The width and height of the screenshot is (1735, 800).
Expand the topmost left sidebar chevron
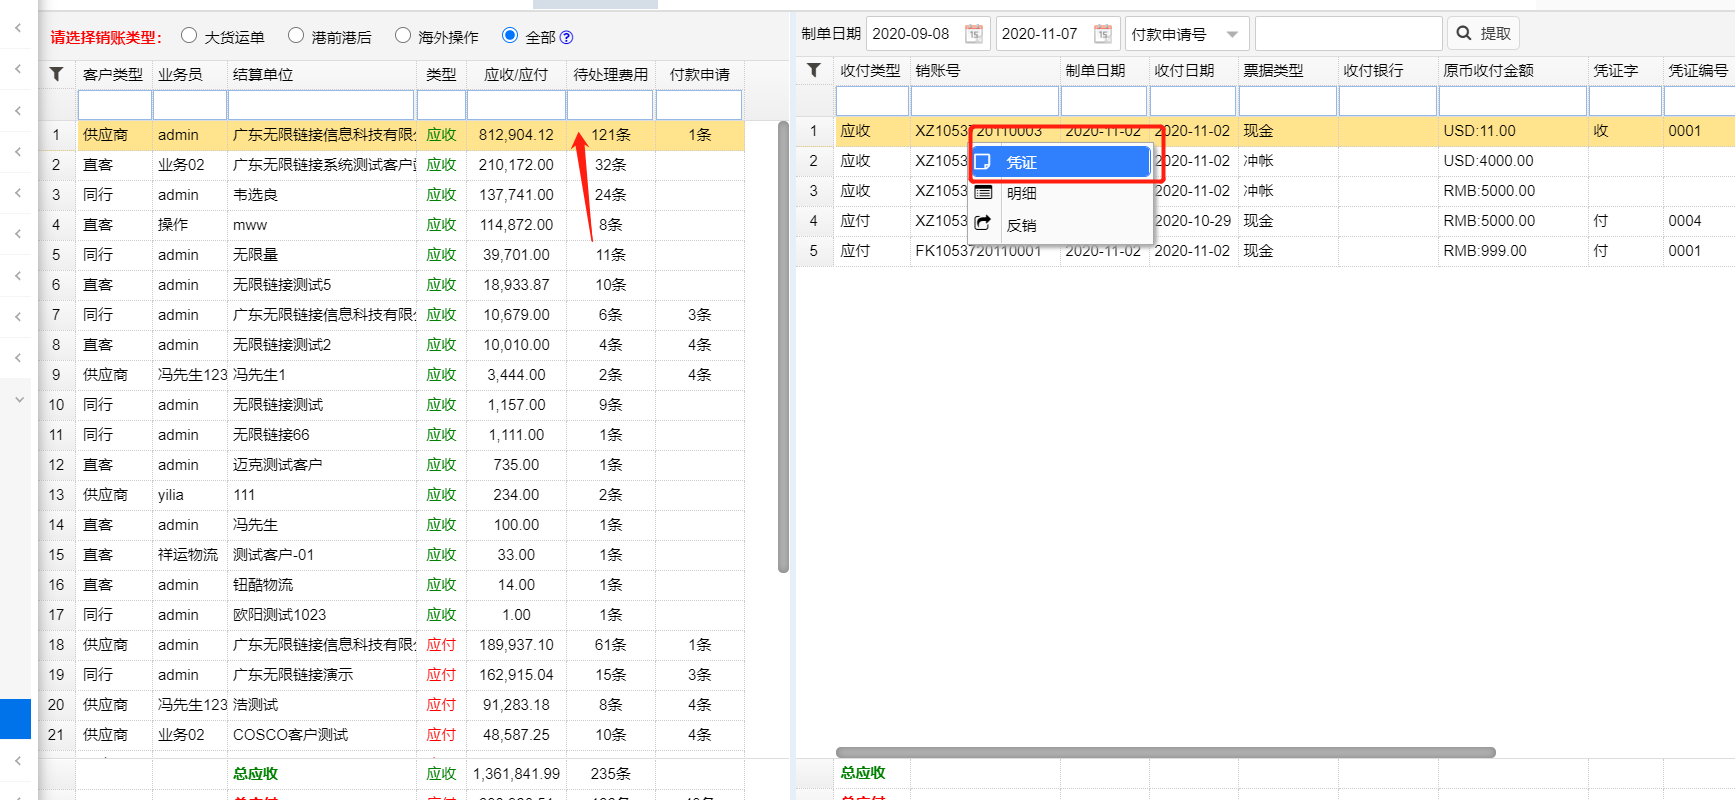tap(18, 28)
